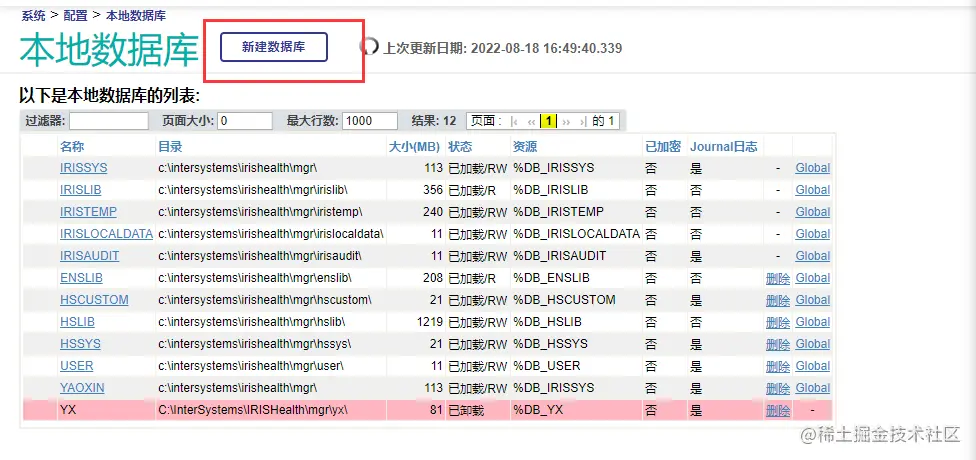The height and width of the screenshot is (460, 976).
Task: Click 删除 for USER row
Action: click(778, 366)
